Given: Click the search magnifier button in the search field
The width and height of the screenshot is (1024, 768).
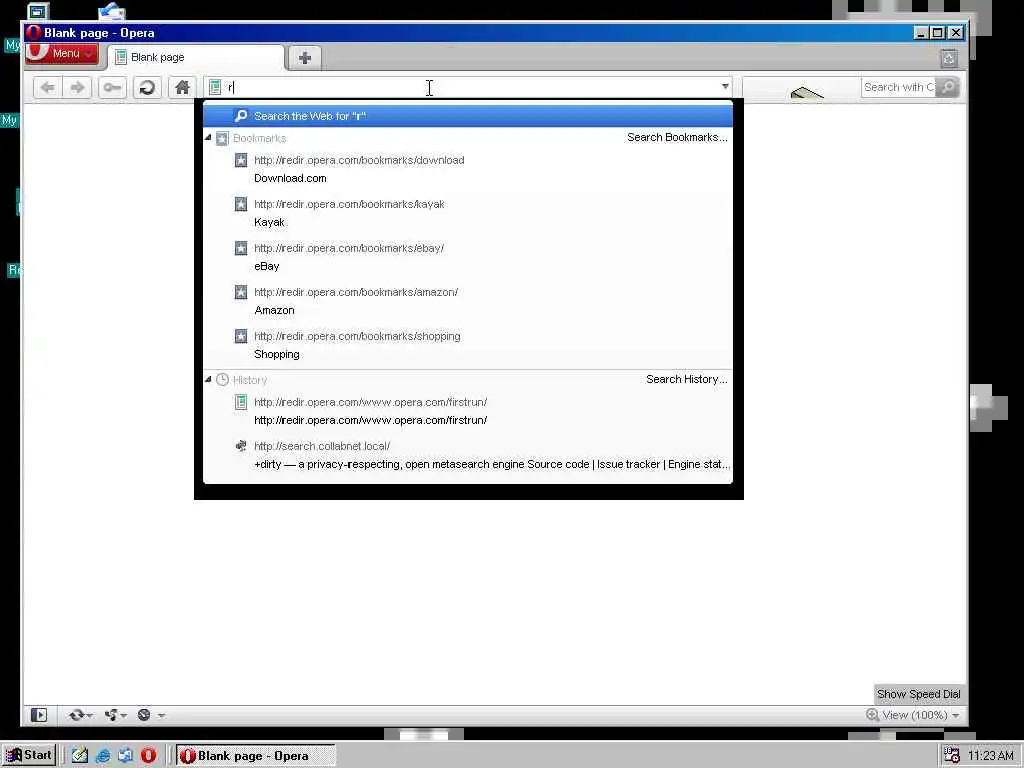Looking at the screenshot, I should click(x=948, y=87).
